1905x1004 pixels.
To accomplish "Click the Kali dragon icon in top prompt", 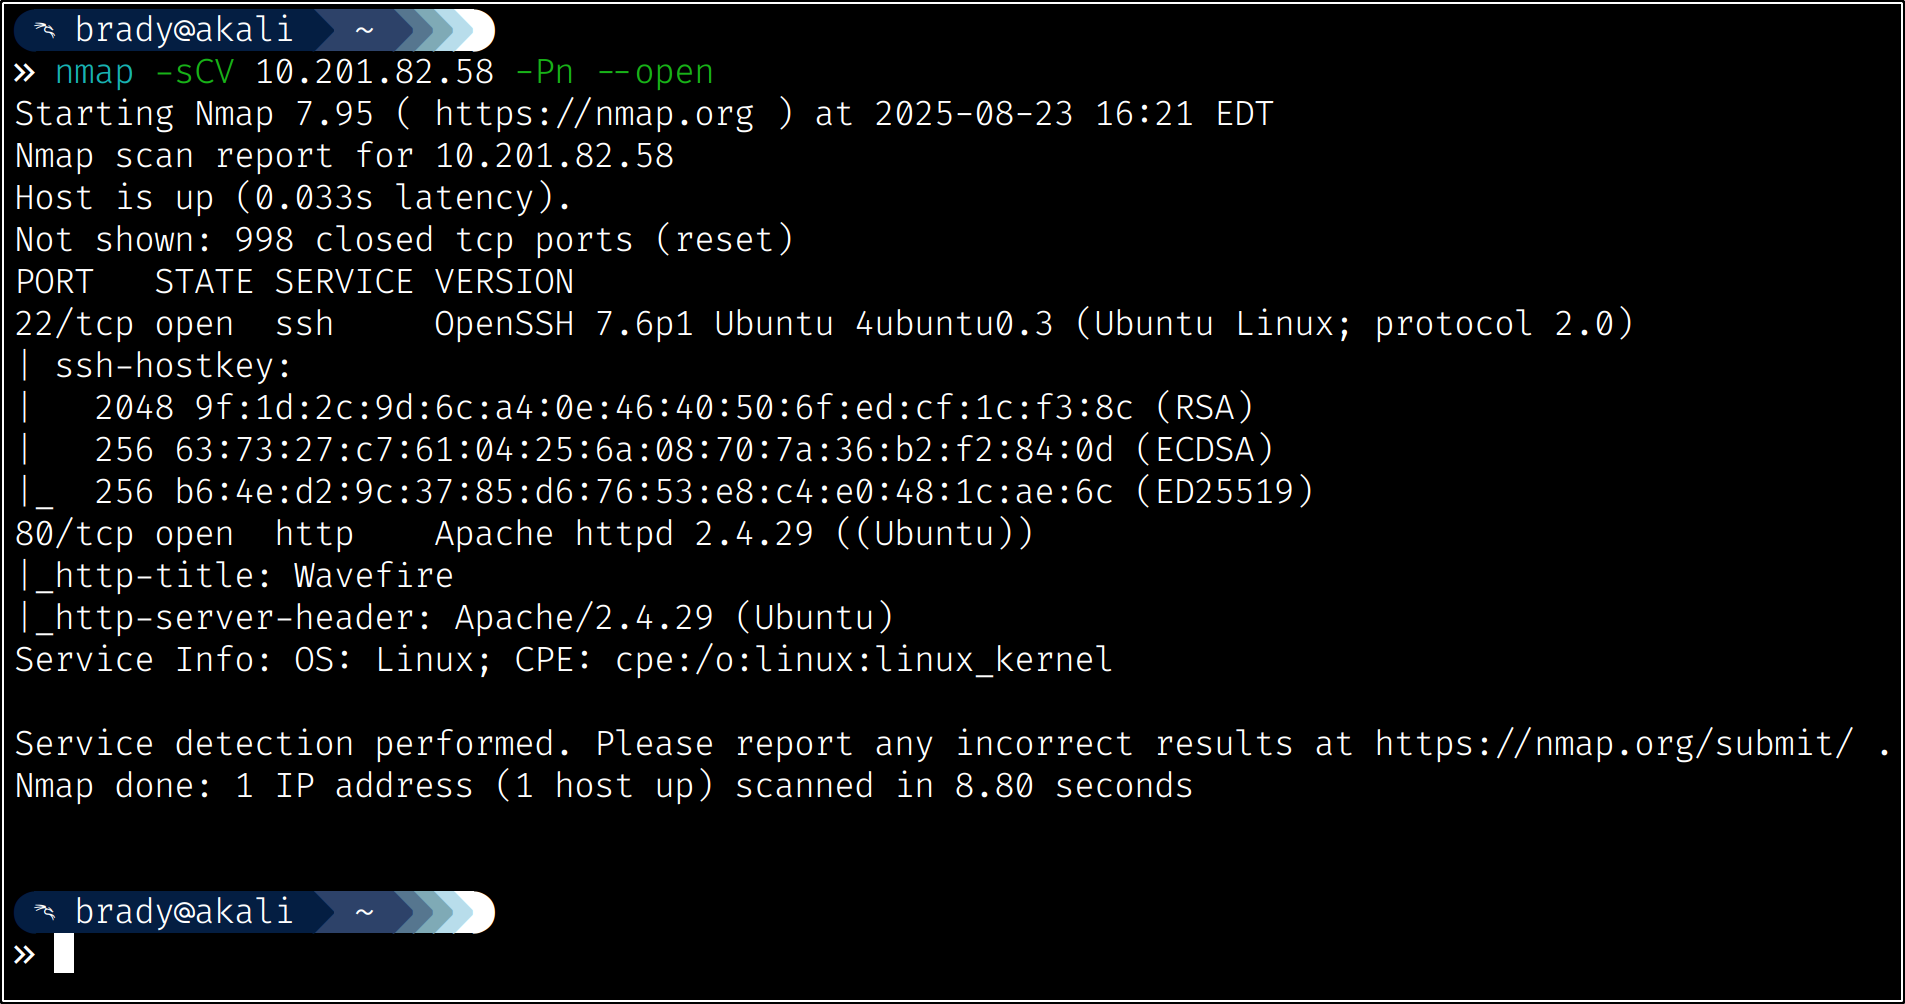I will pyautogui.click(x=45, y=30).
